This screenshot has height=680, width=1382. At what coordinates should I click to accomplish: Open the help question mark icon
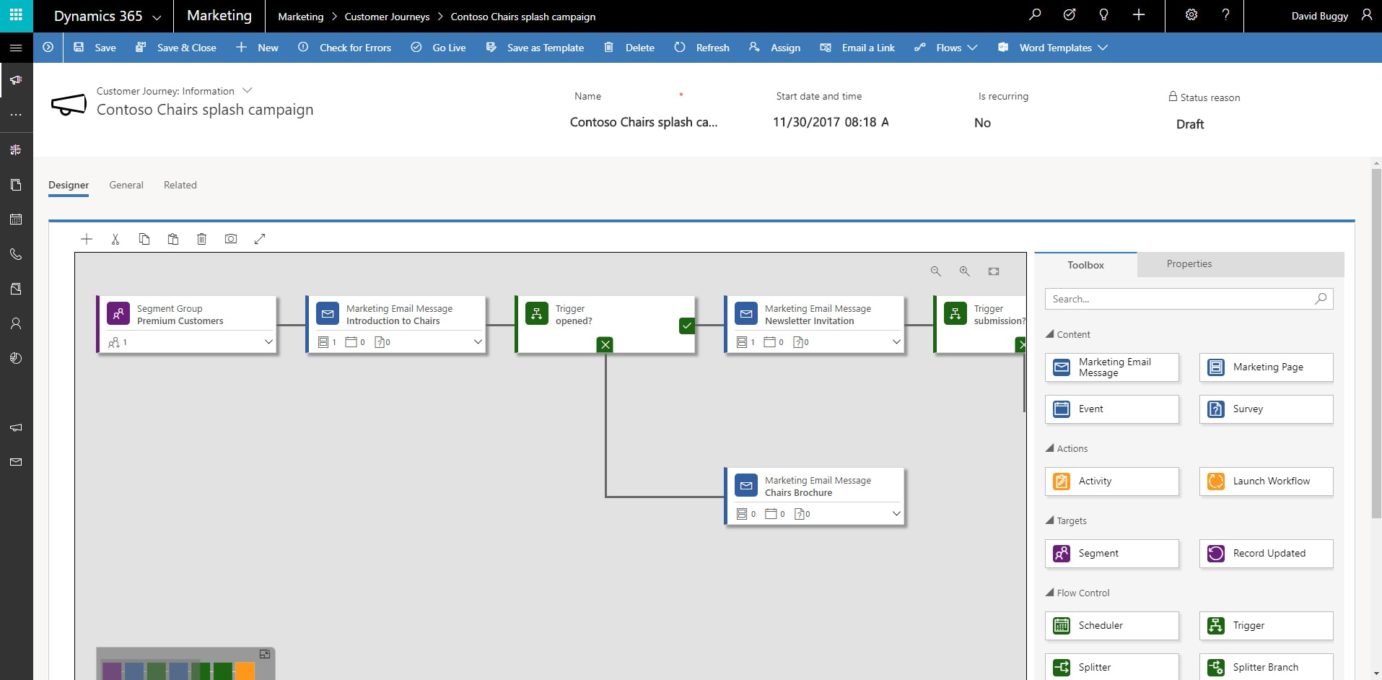(1226, 15)
